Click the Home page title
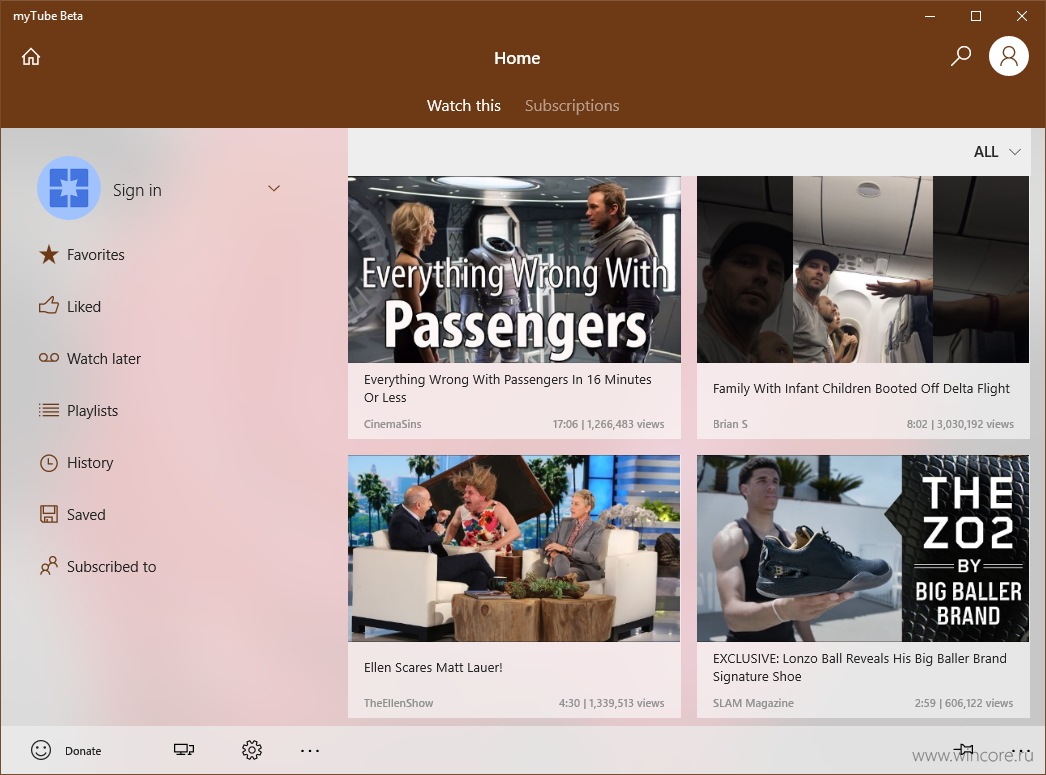 (517, 58)
